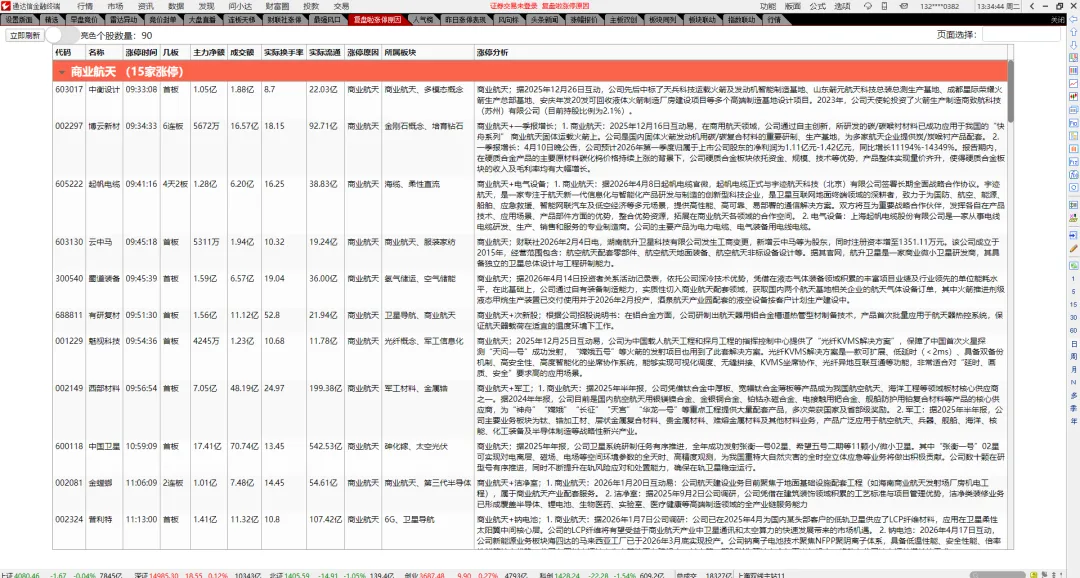The height and width of the screenshot is (578, 1080).
Task: Switch to the 大盘直播 tab
Action: click(x=202, y=20)
